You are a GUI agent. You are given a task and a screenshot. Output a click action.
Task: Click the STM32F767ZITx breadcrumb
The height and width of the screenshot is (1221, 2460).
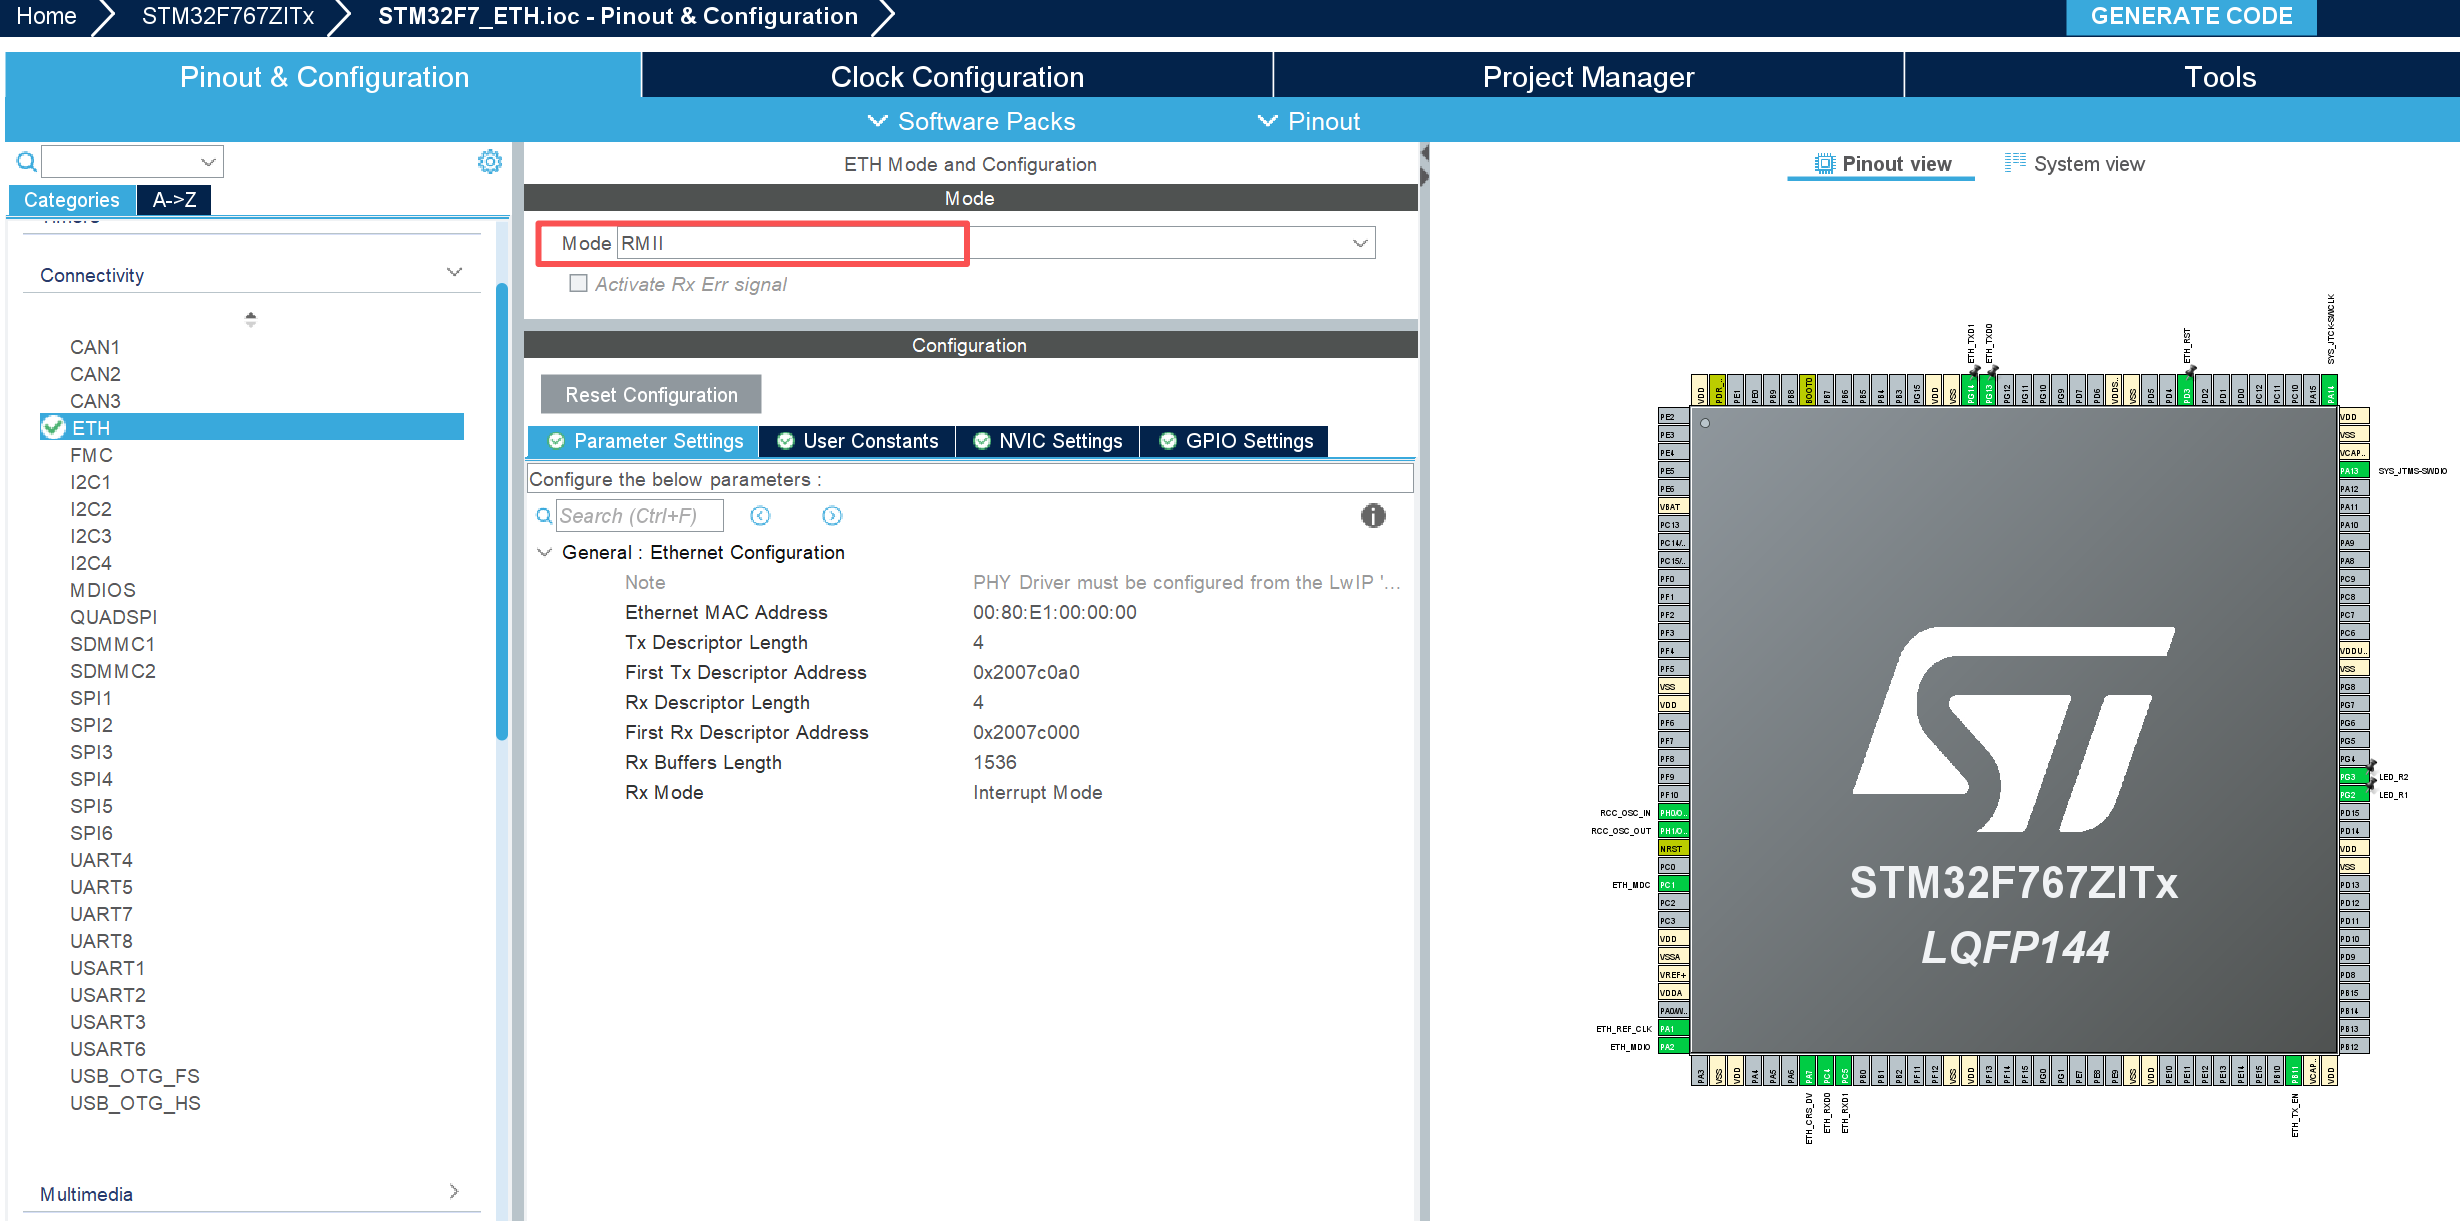coord(228,16)
